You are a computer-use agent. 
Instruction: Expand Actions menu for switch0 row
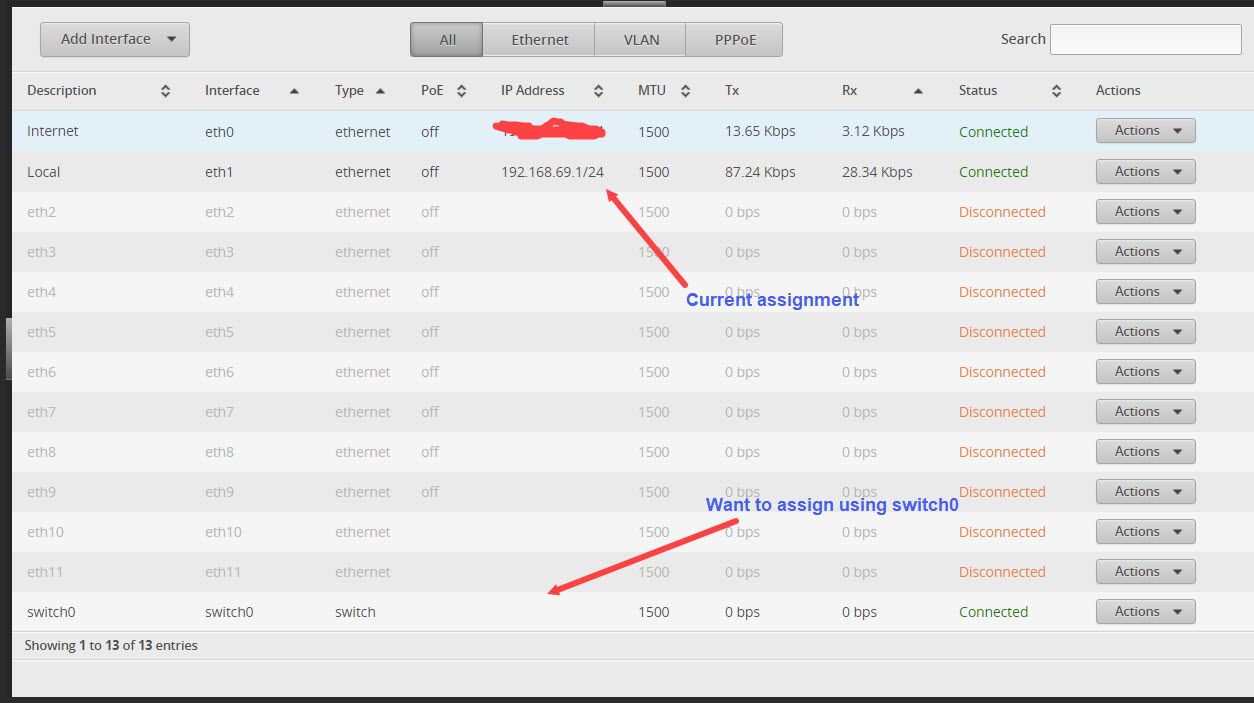(1145, 612)
